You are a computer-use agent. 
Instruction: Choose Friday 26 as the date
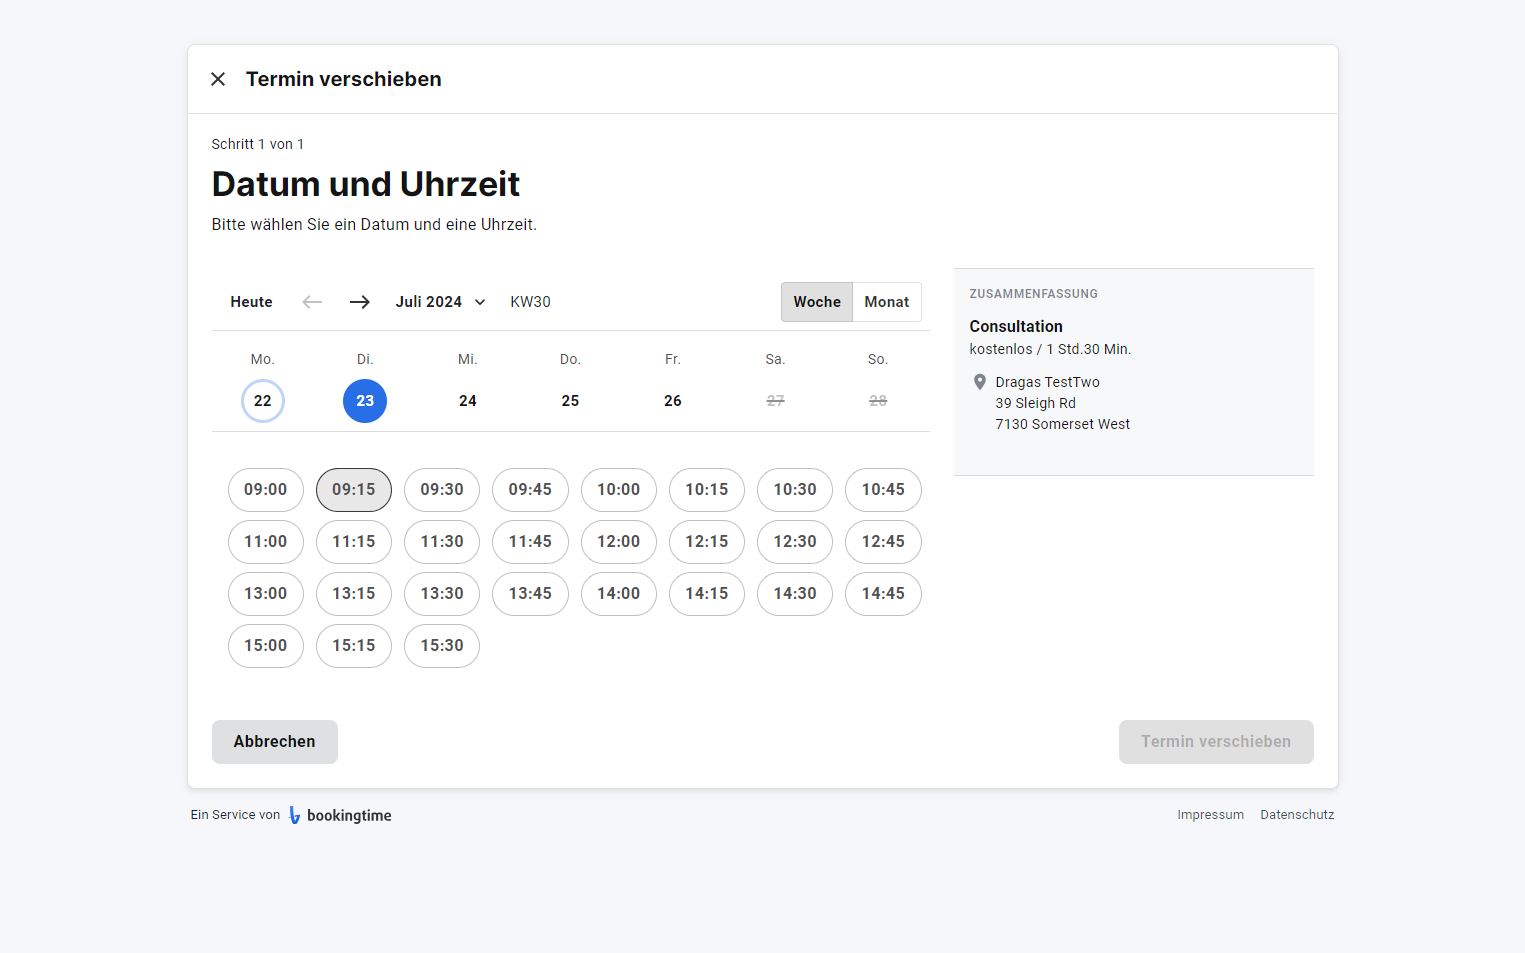point(673,401)
